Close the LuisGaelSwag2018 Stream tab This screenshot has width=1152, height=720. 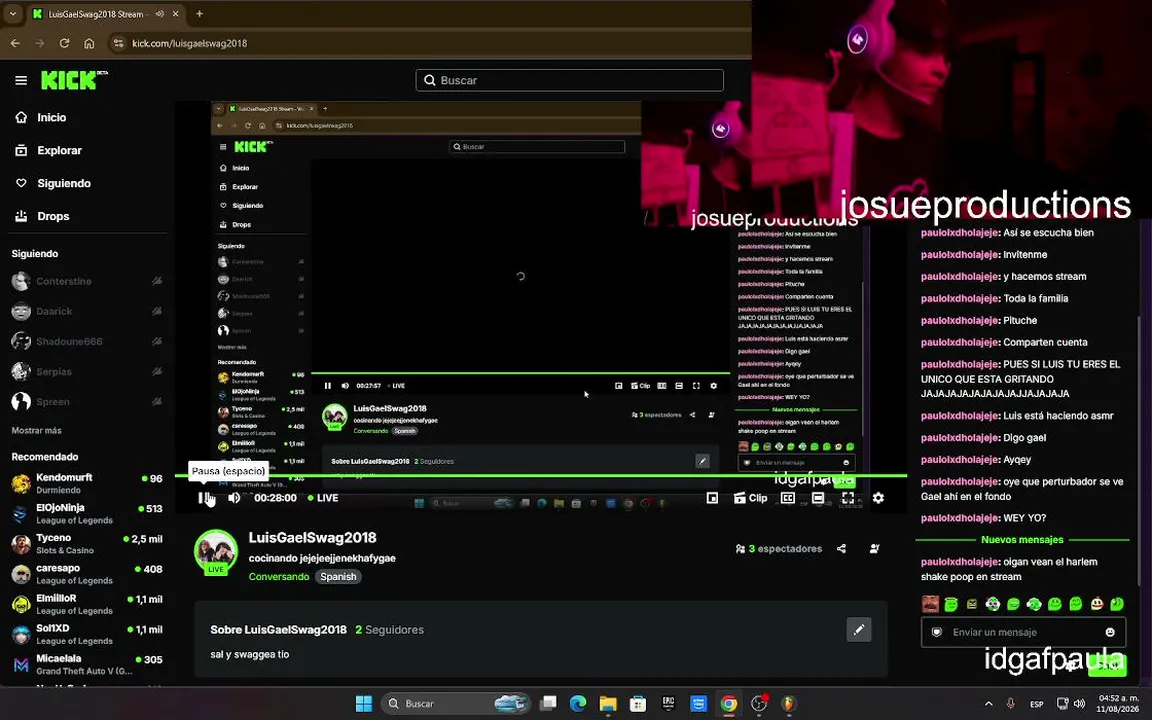coord(176,14)
